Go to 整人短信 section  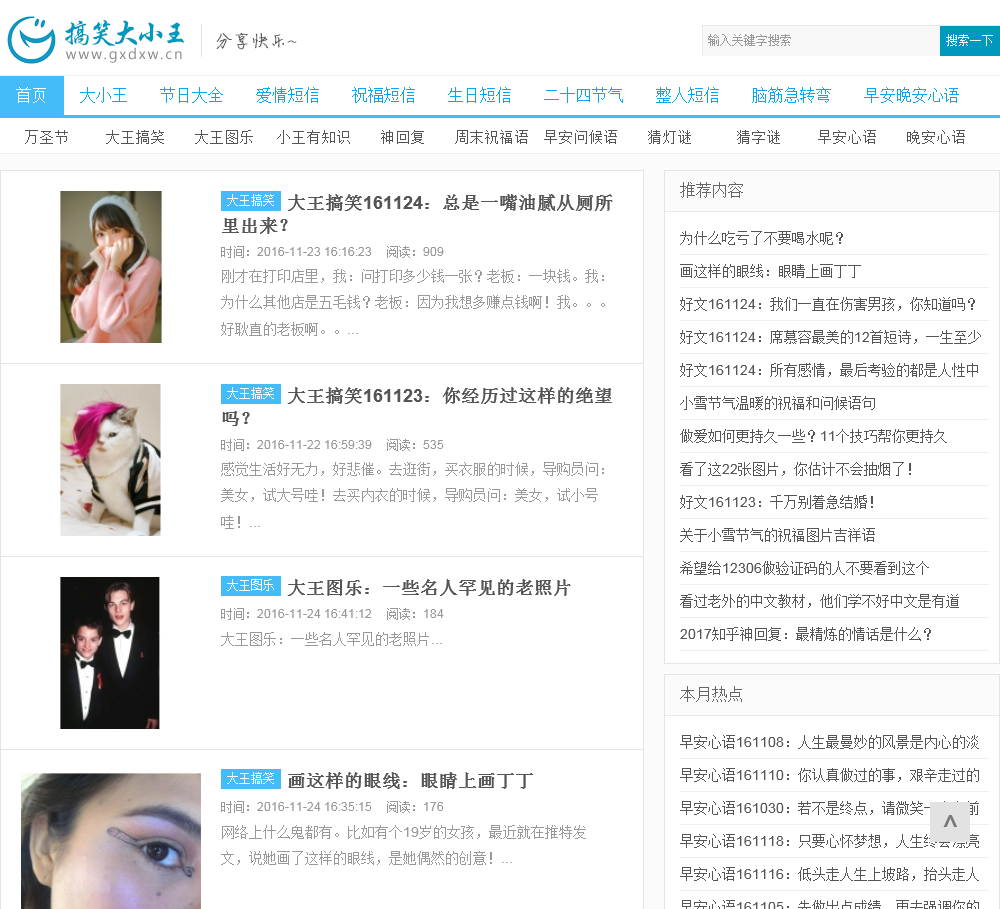click(687, 96)
